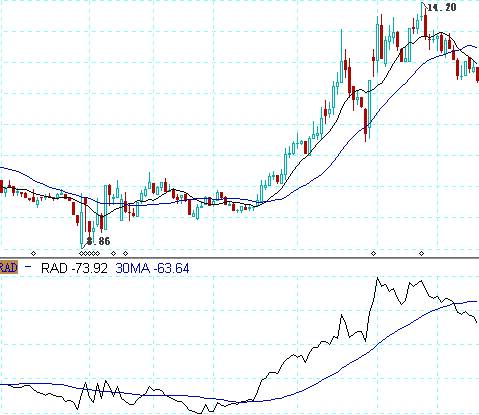Select the last red candle at right edge
This screenshot has width=479, height=415.
(x=478, y=74)
